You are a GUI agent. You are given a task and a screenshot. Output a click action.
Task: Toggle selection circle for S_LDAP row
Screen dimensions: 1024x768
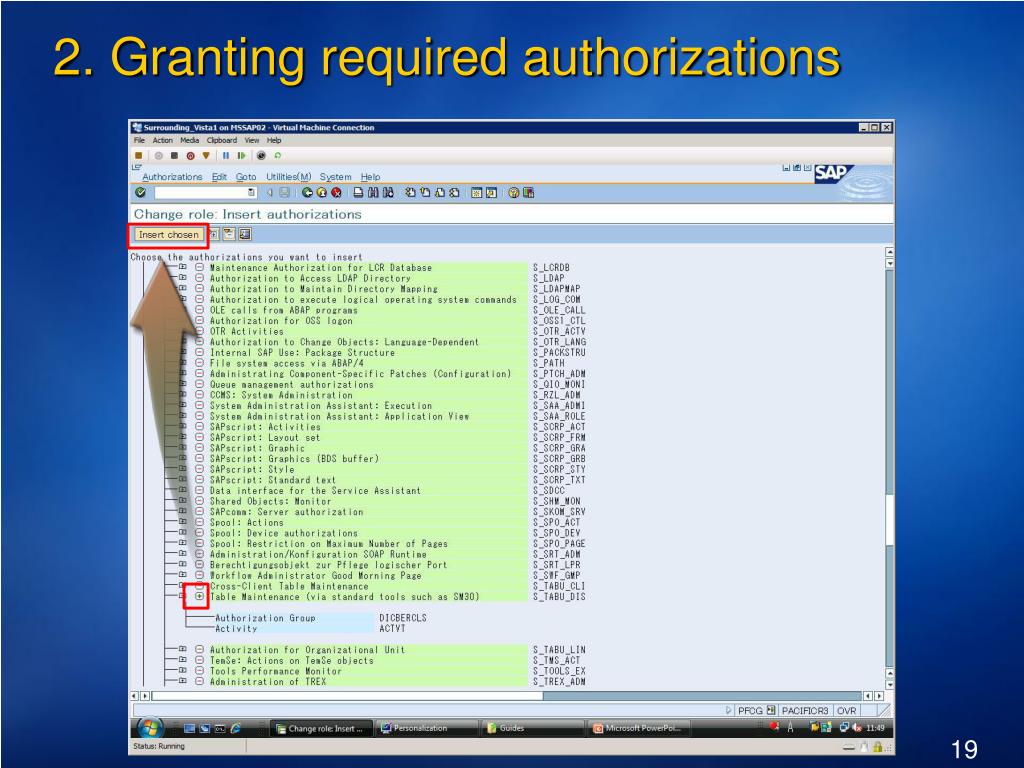click(199, 278)
